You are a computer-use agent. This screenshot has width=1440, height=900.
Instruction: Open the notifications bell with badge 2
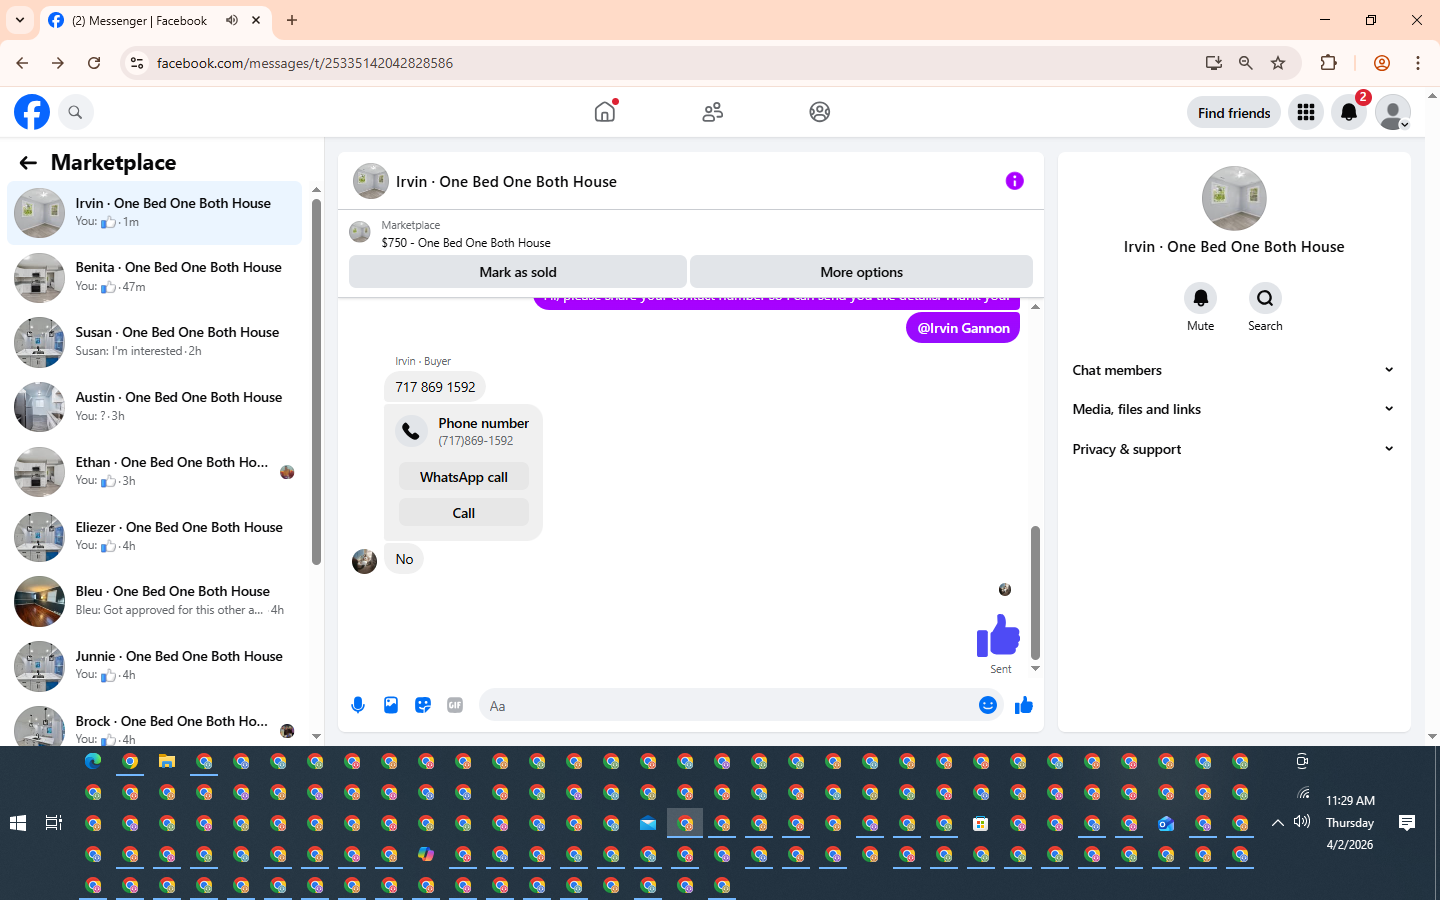(x=1349, y=113)
